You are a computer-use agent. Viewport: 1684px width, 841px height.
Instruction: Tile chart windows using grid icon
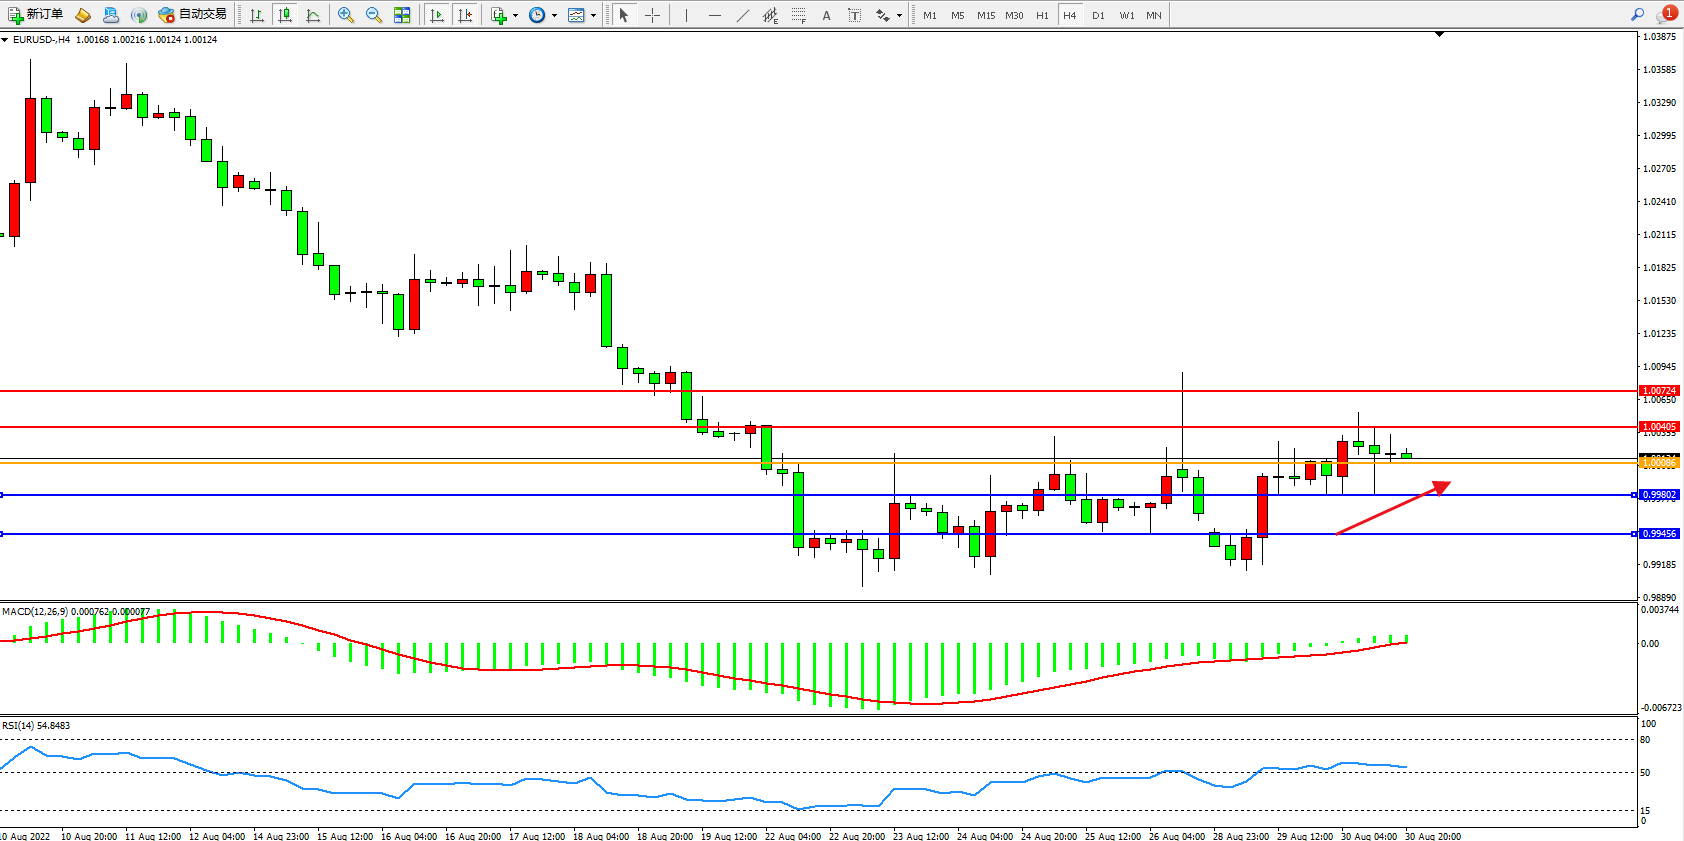point(402,15)
